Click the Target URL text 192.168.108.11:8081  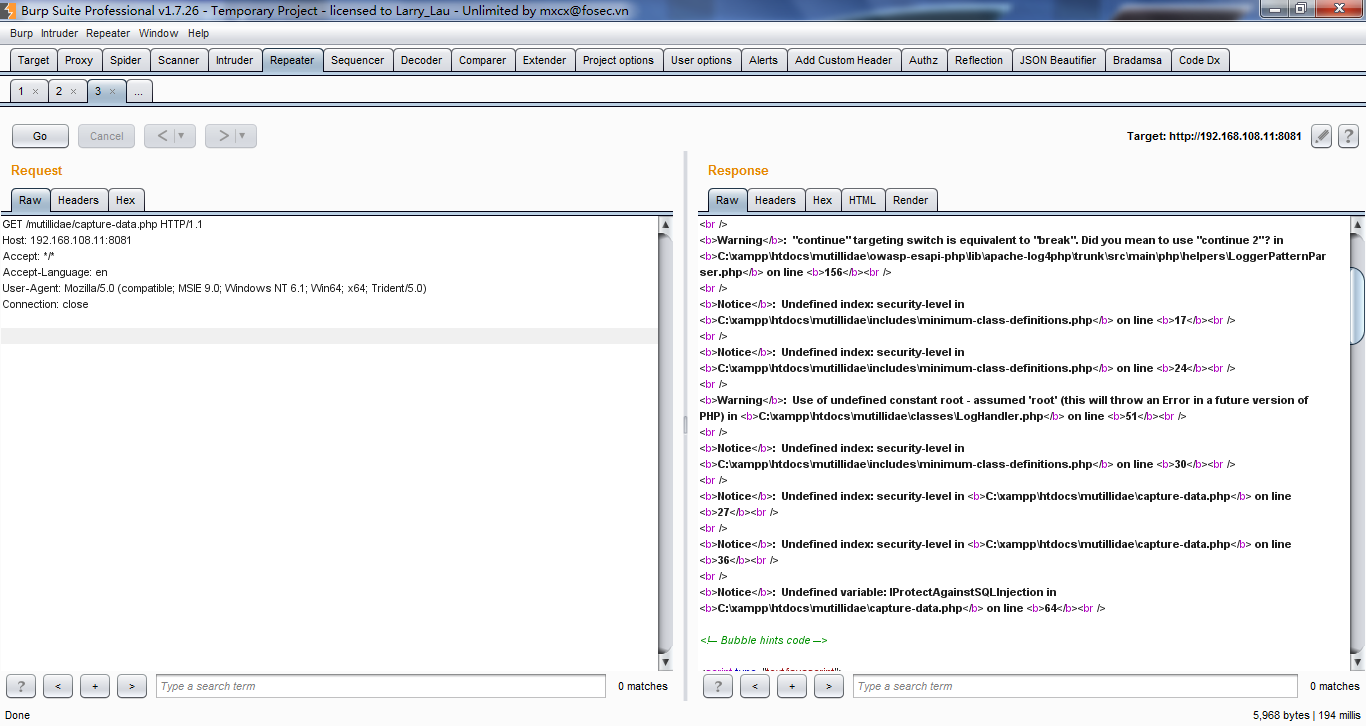[x=1235, y=136]
